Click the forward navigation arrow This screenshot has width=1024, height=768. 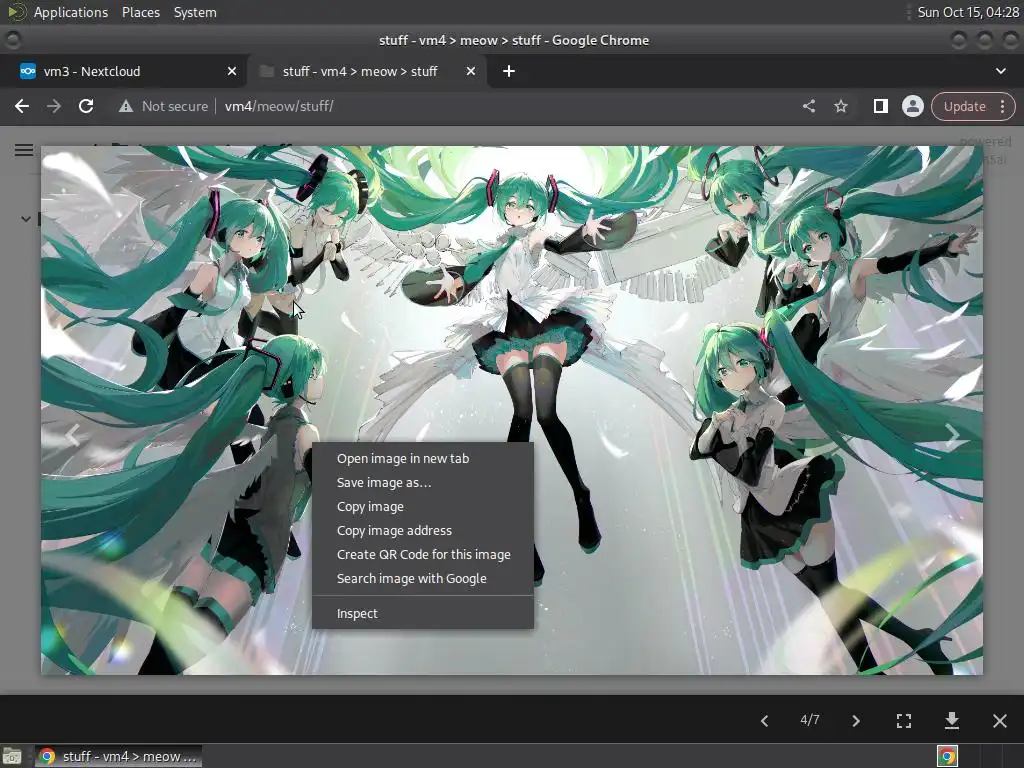[x=54, y=106]
